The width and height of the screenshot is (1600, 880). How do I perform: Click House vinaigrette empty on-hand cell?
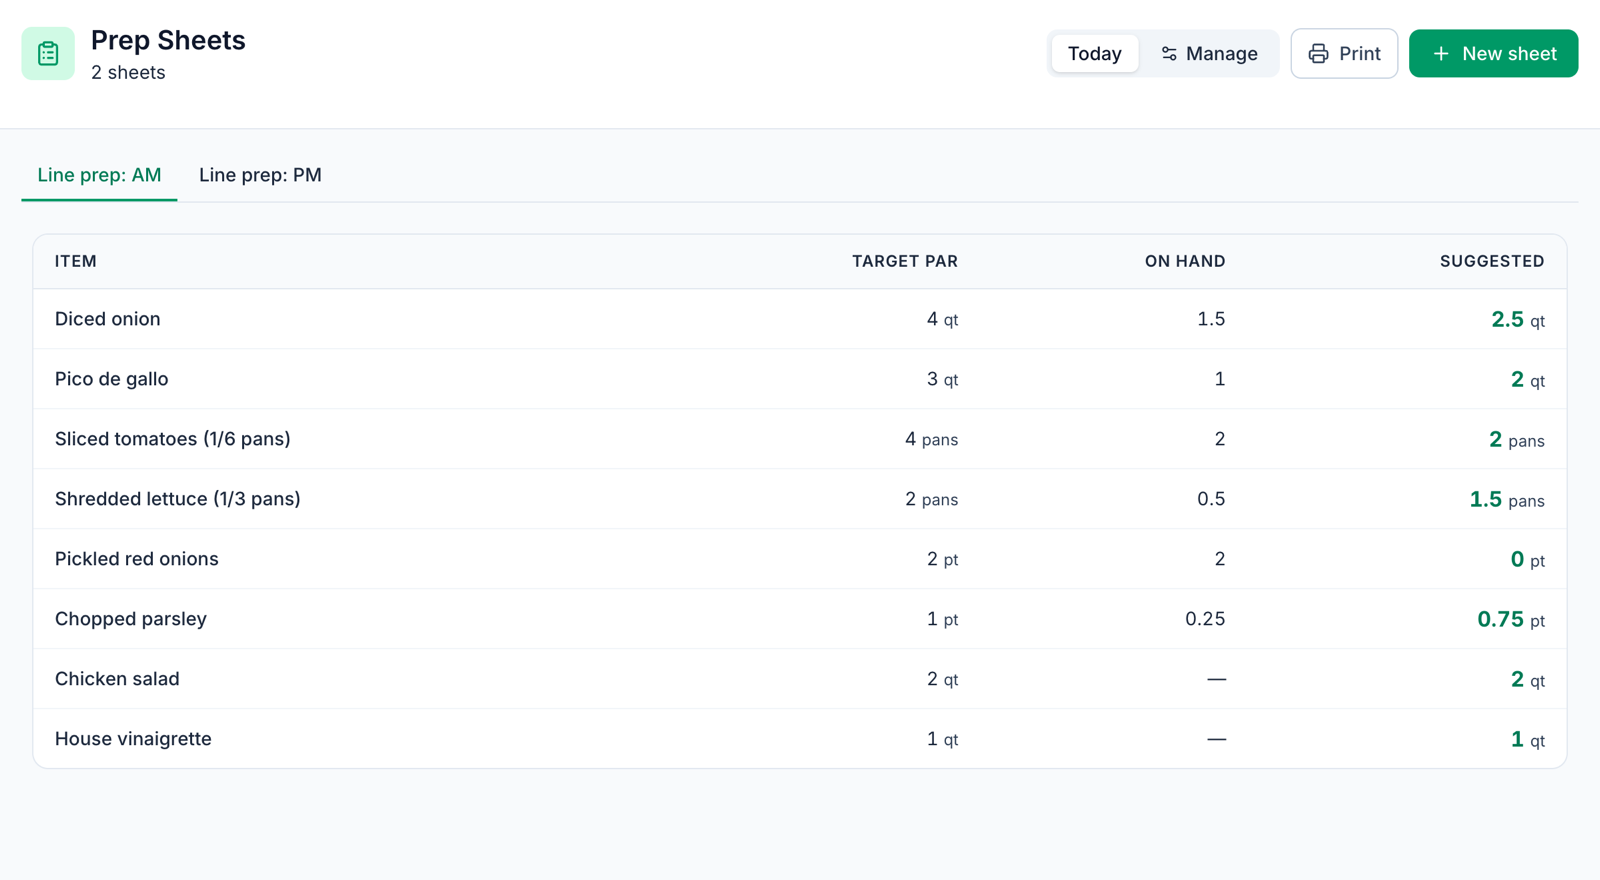point(1216,739)
